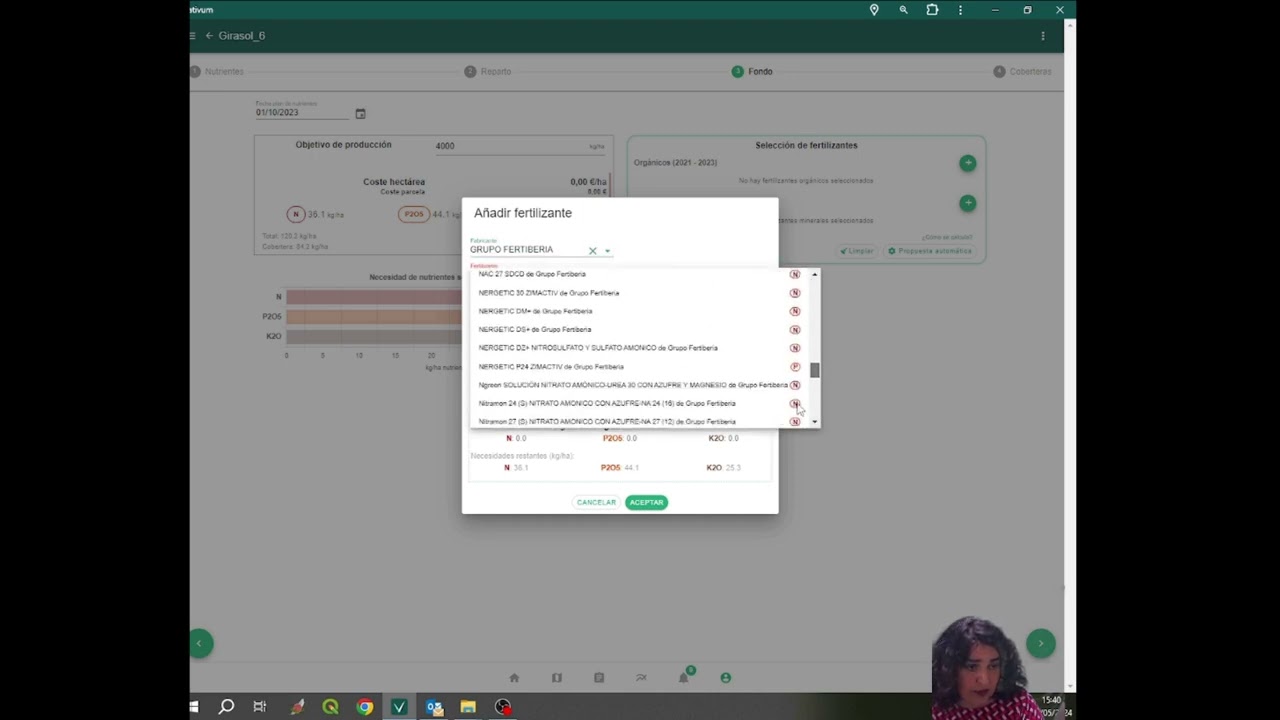Screen dimensions: 1280x720
Task: Open Outlook from the taskbar
Action: pos(434,707)
